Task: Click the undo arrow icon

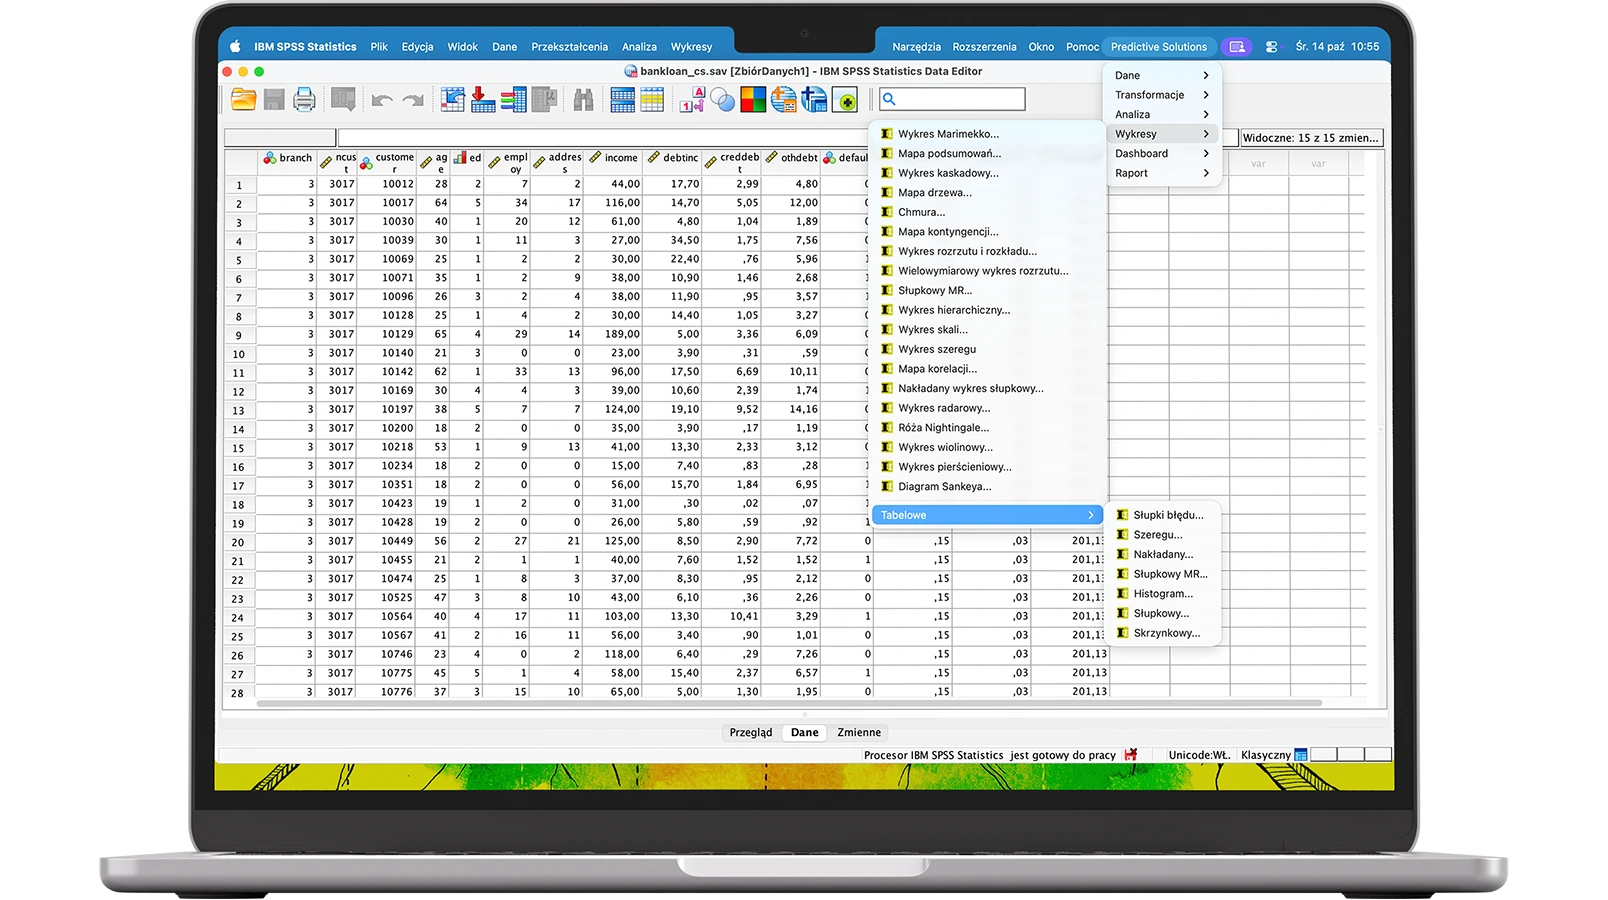Action: (382, 100)
